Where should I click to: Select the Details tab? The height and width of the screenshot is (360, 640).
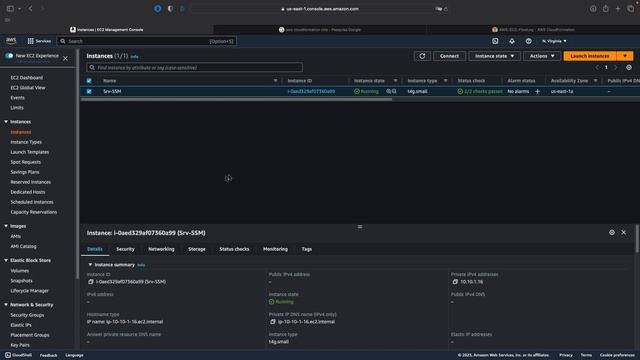point(95,249)
